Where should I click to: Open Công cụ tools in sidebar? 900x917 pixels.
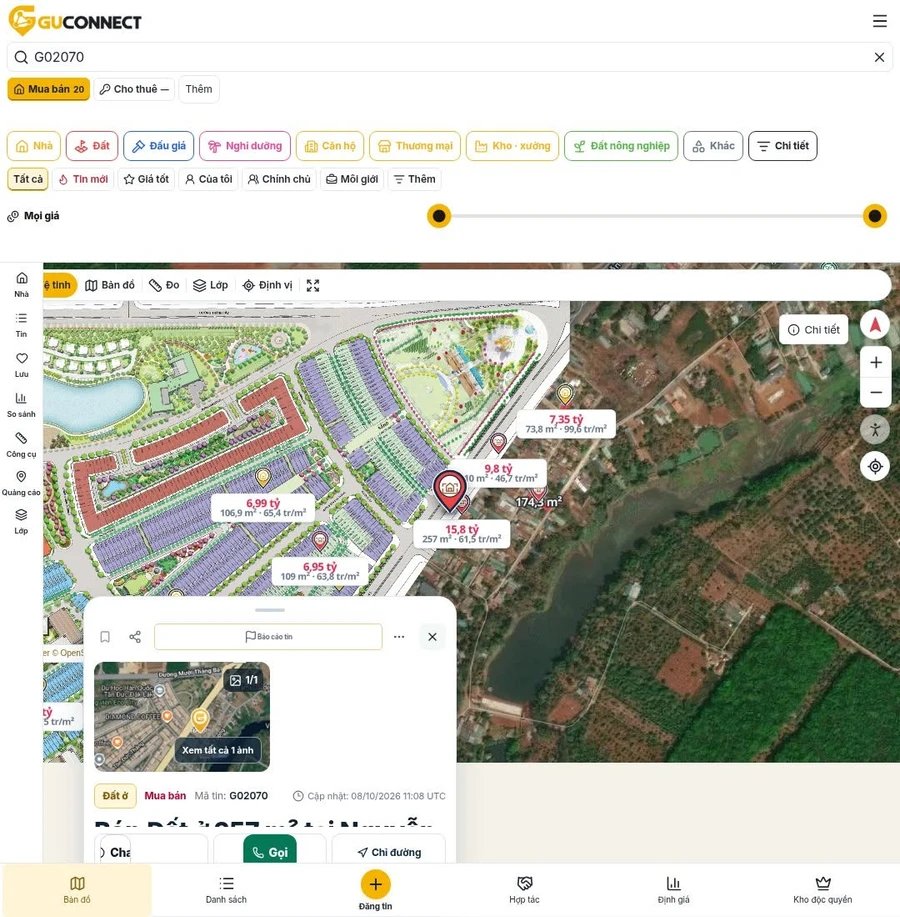pos(22,444)
